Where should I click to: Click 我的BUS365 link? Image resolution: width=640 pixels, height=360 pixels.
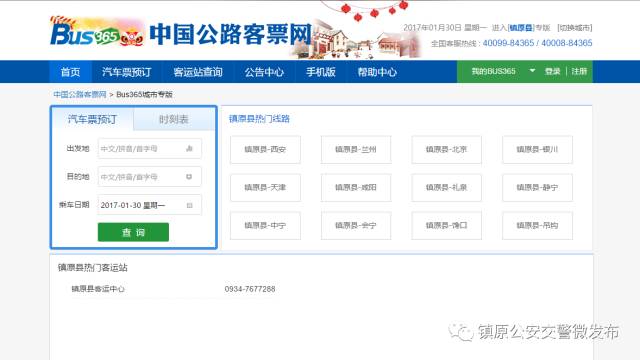point(493,71)
